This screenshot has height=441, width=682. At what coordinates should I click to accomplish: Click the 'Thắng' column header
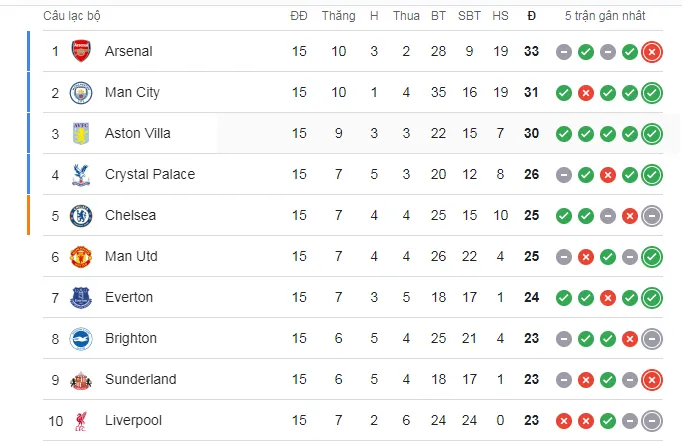[339, 16]
